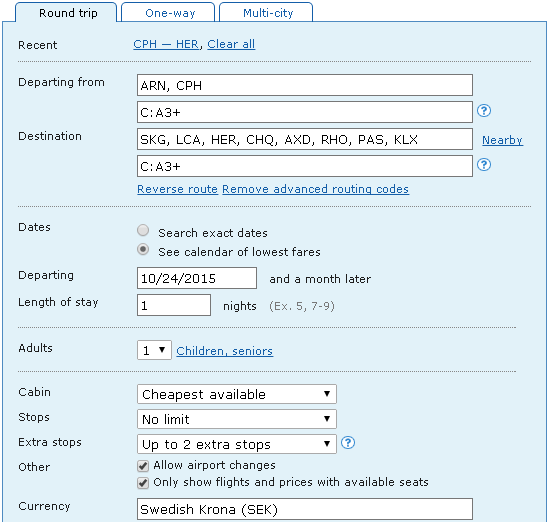This screenshot has height=522, width=553.
Task: Open help icon beside departure routing code
Action: (x=484, y=111)
